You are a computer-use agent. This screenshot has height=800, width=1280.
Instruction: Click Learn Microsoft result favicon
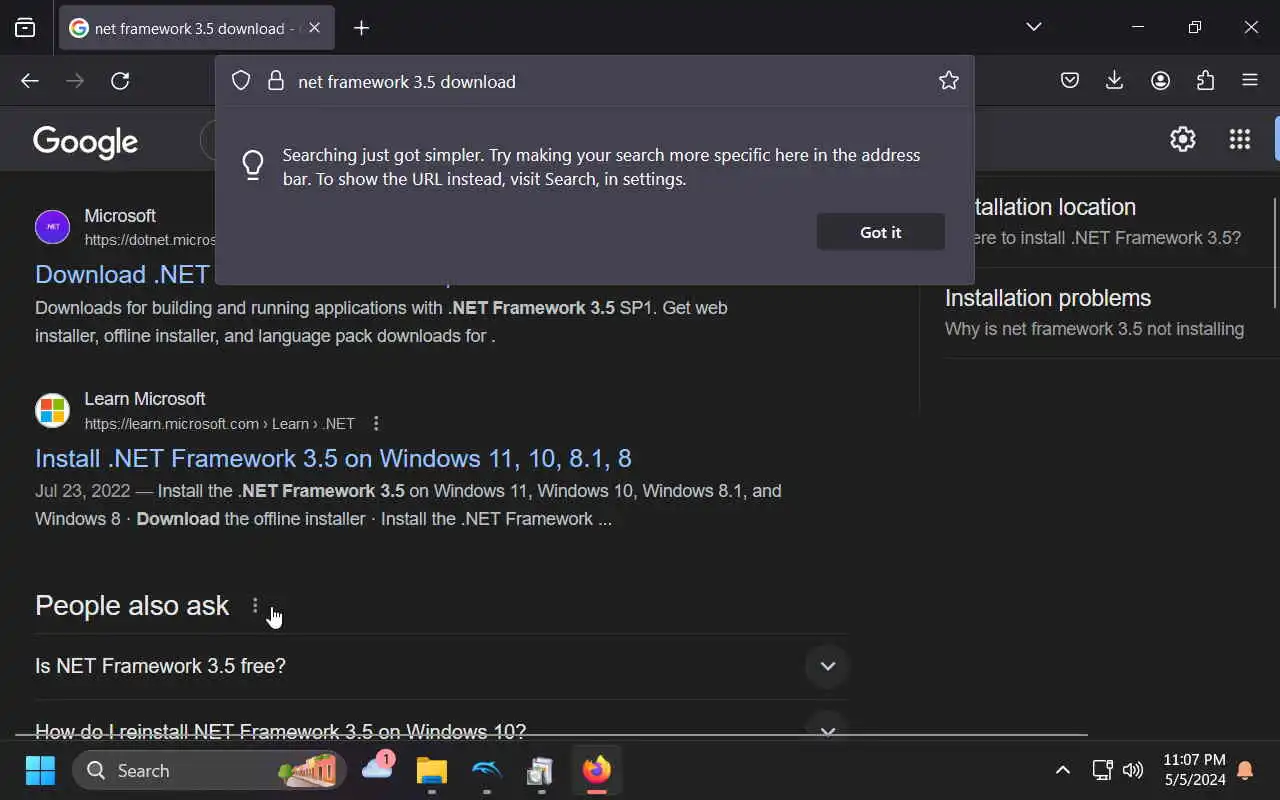coord(52,410)
